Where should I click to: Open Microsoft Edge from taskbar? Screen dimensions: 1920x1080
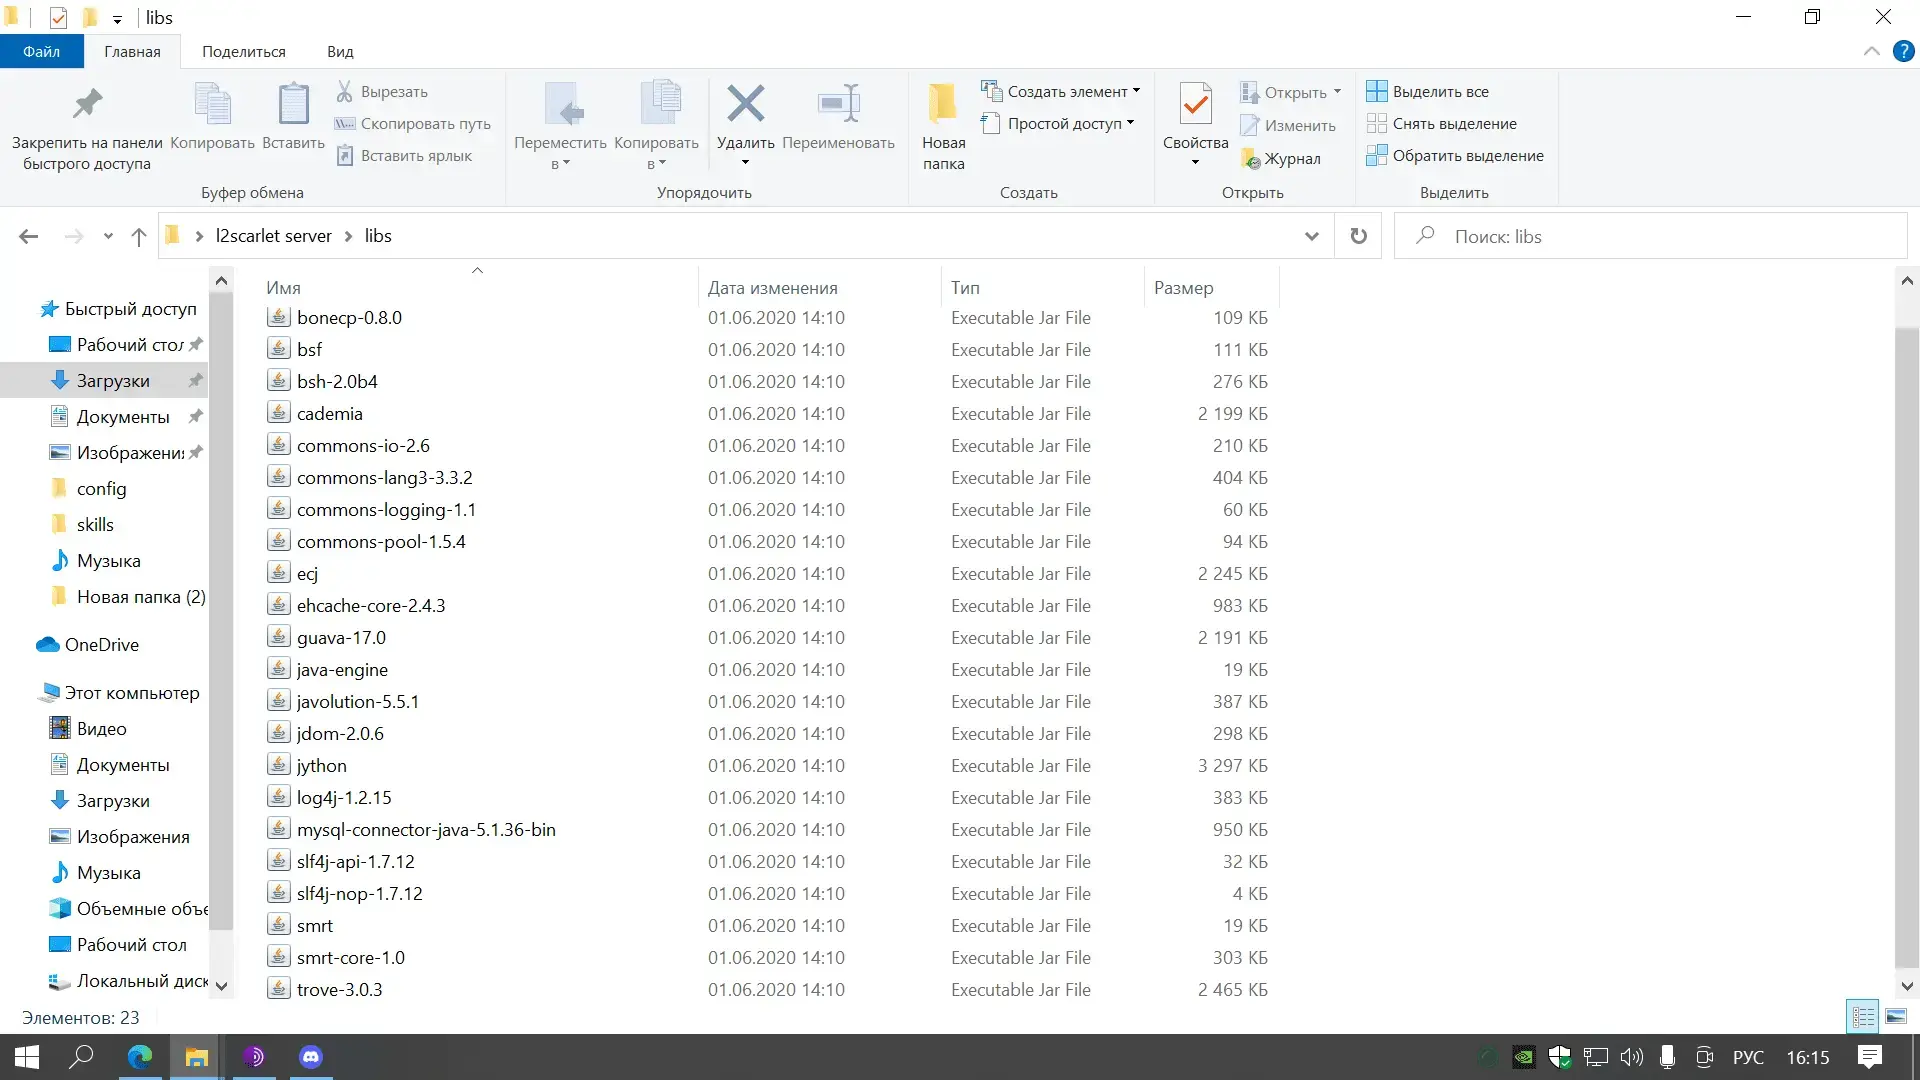pos(140,1057)
